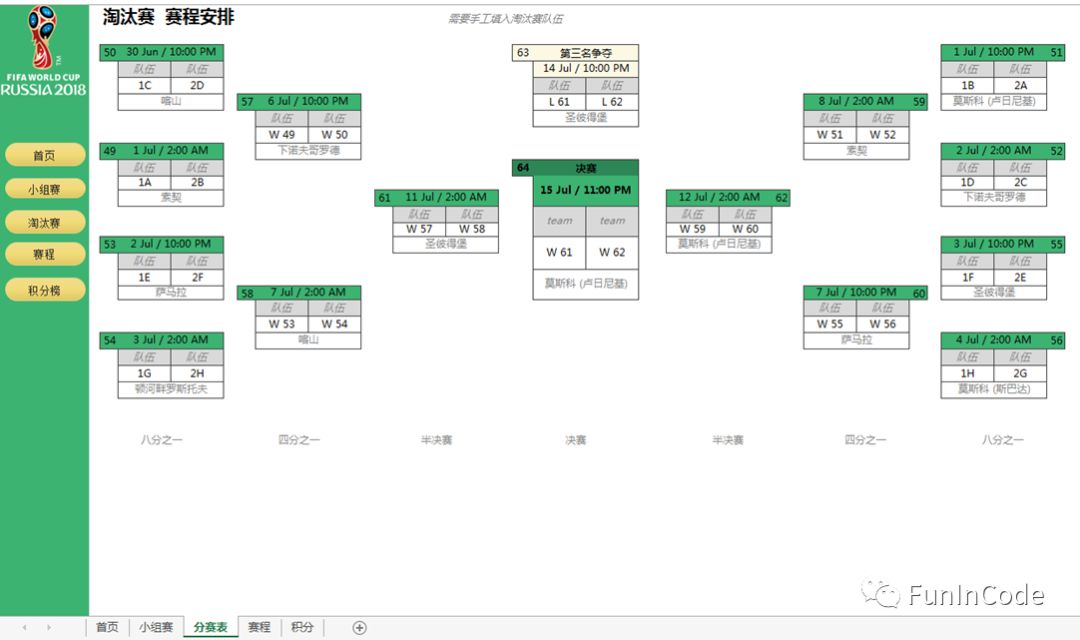The image size is (1080, 640).
Task: Select the 分赛表 sheet tab
Action: coord(211,627)
